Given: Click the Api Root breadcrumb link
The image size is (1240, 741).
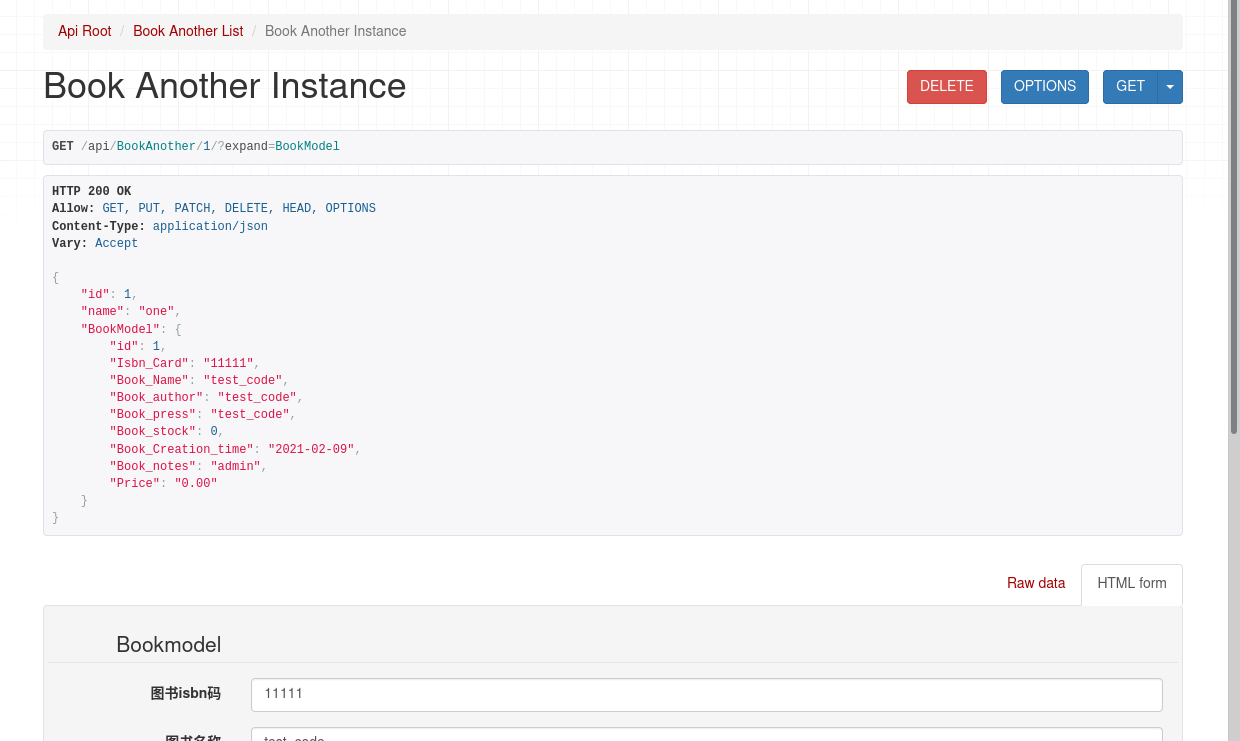Looking at the screenshot, I should point(84,31).
